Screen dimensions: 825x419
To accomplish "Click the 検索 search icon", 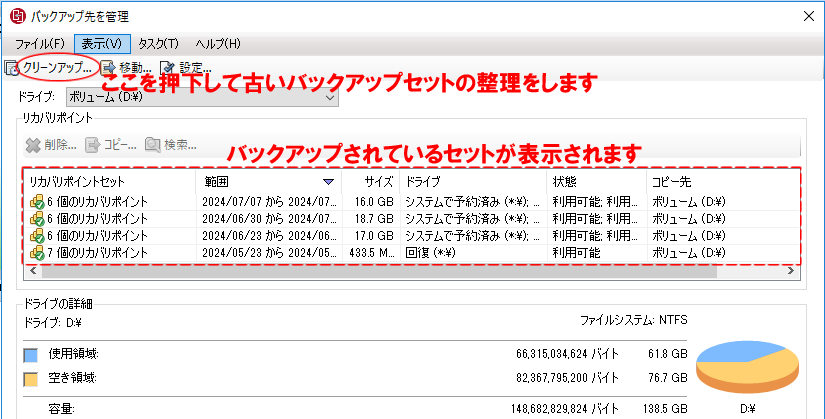I will (153, 145).
